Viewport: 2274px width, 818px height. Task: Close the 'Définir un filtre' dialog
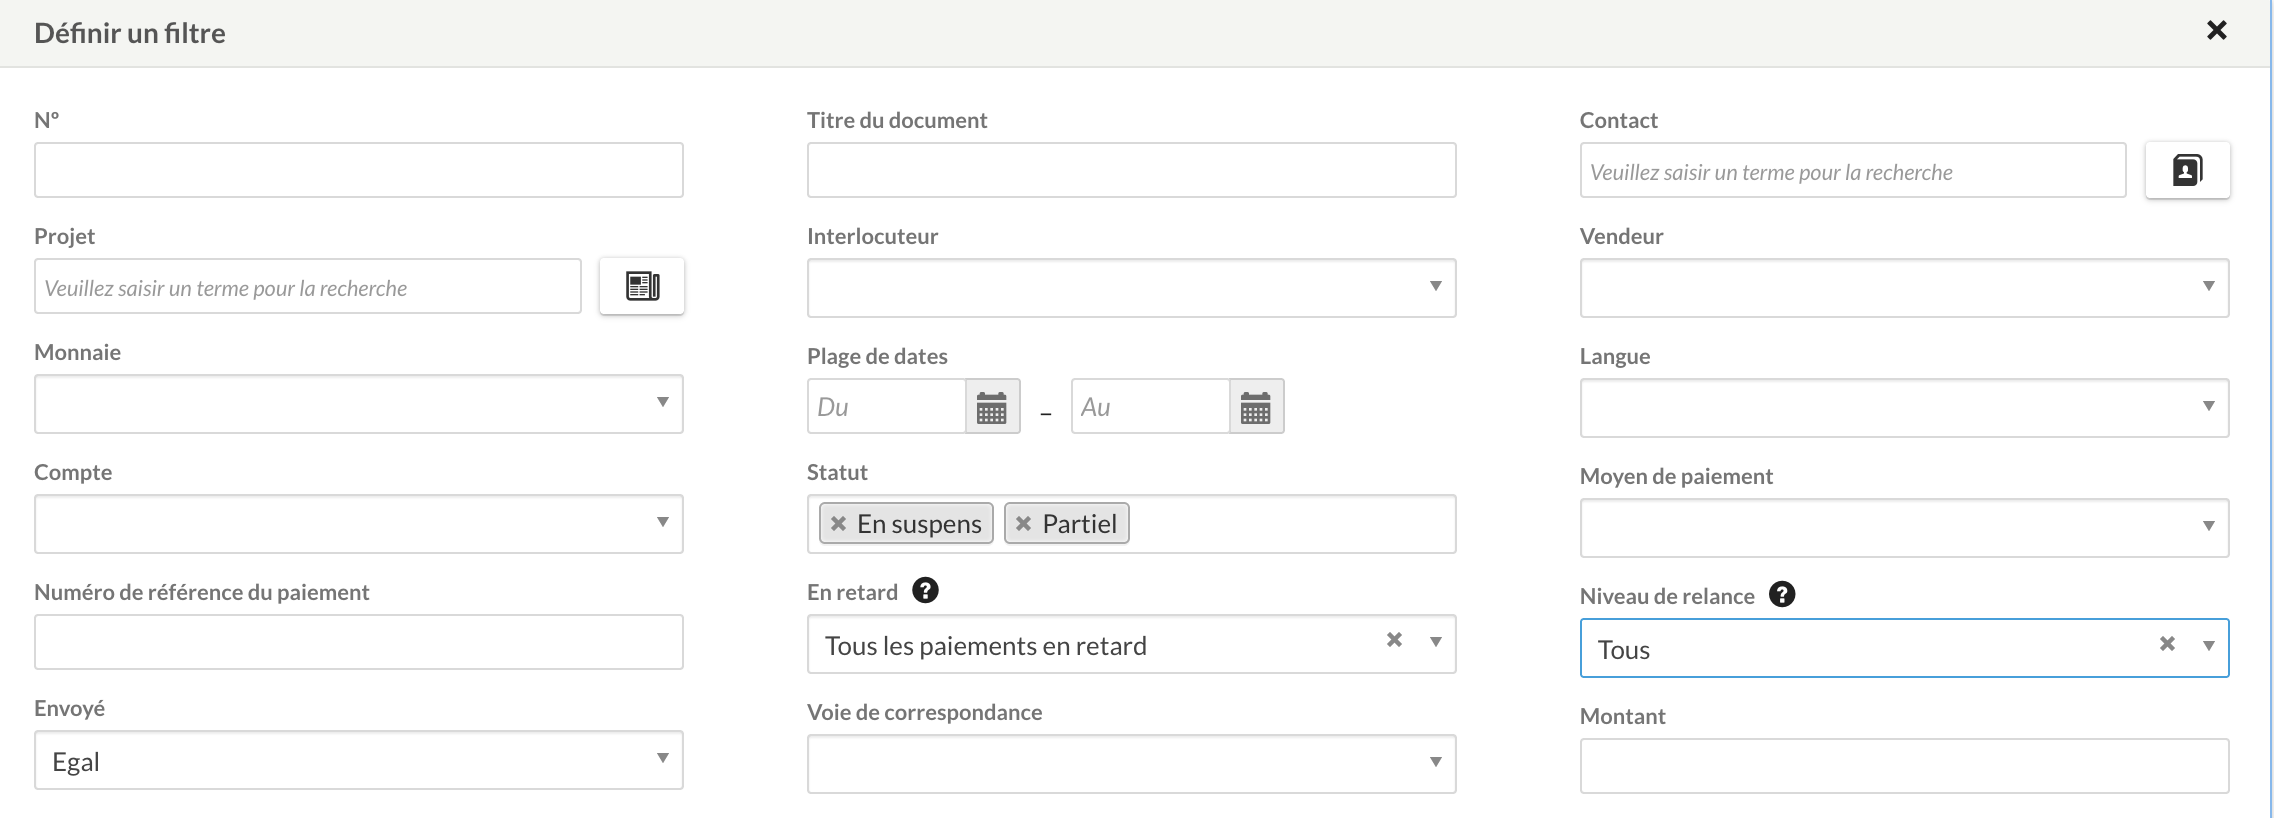(x=2217, y=31)
